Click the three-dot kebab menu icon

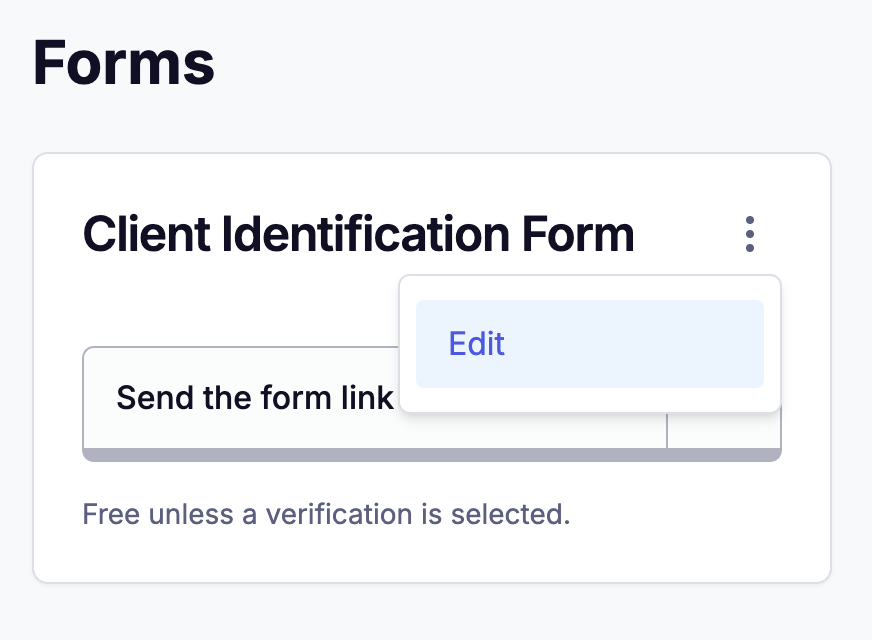pyautogui.click(x=749, y=235)
